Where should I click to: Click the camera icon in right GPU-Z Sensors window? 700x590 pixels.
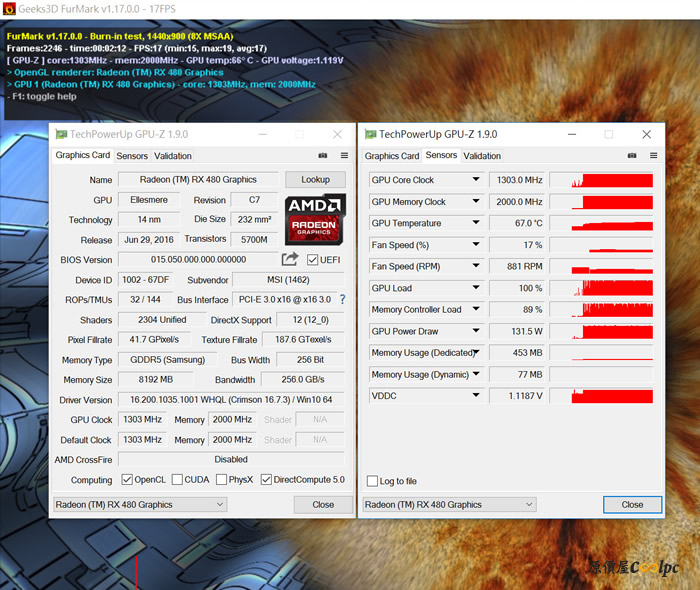[632, 155]
